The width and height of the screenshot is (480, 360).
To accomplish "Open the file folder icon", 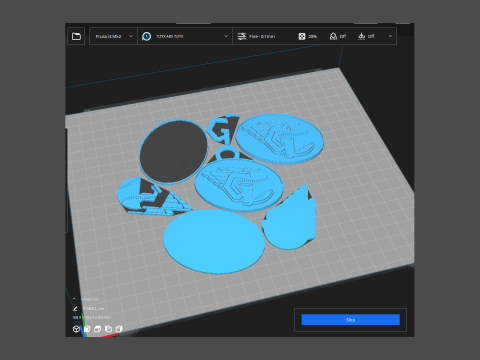I will 76,36.
